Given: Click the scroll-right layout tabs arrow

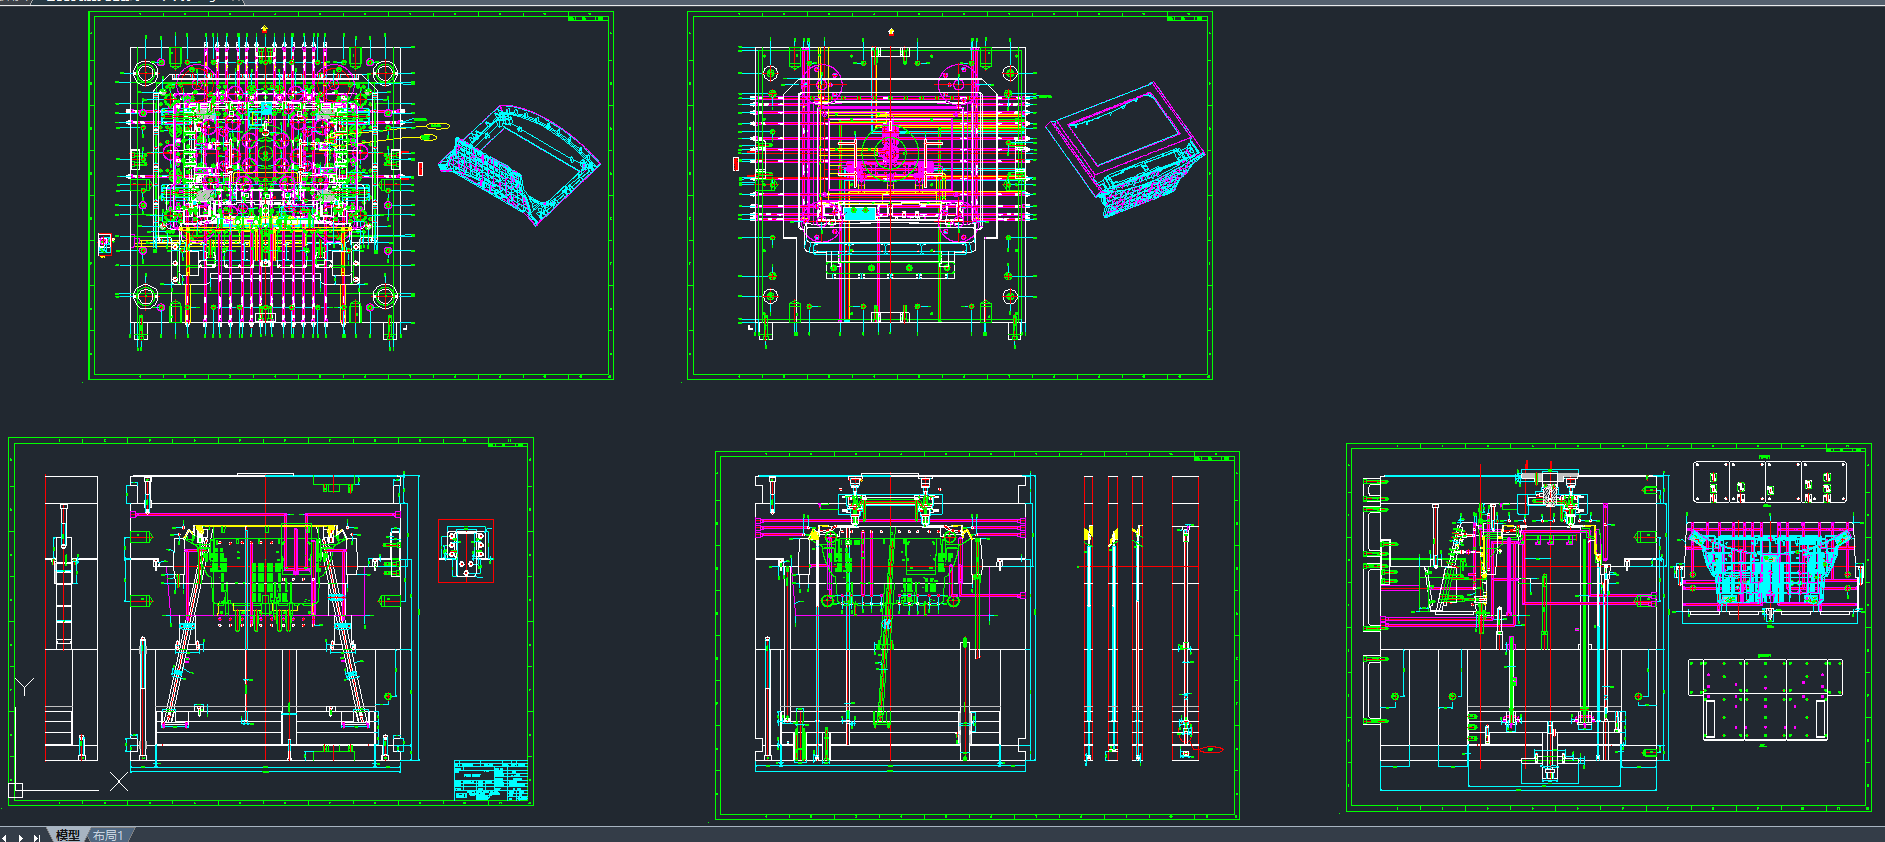Looking at the screenshot, I should pos(21,836).
